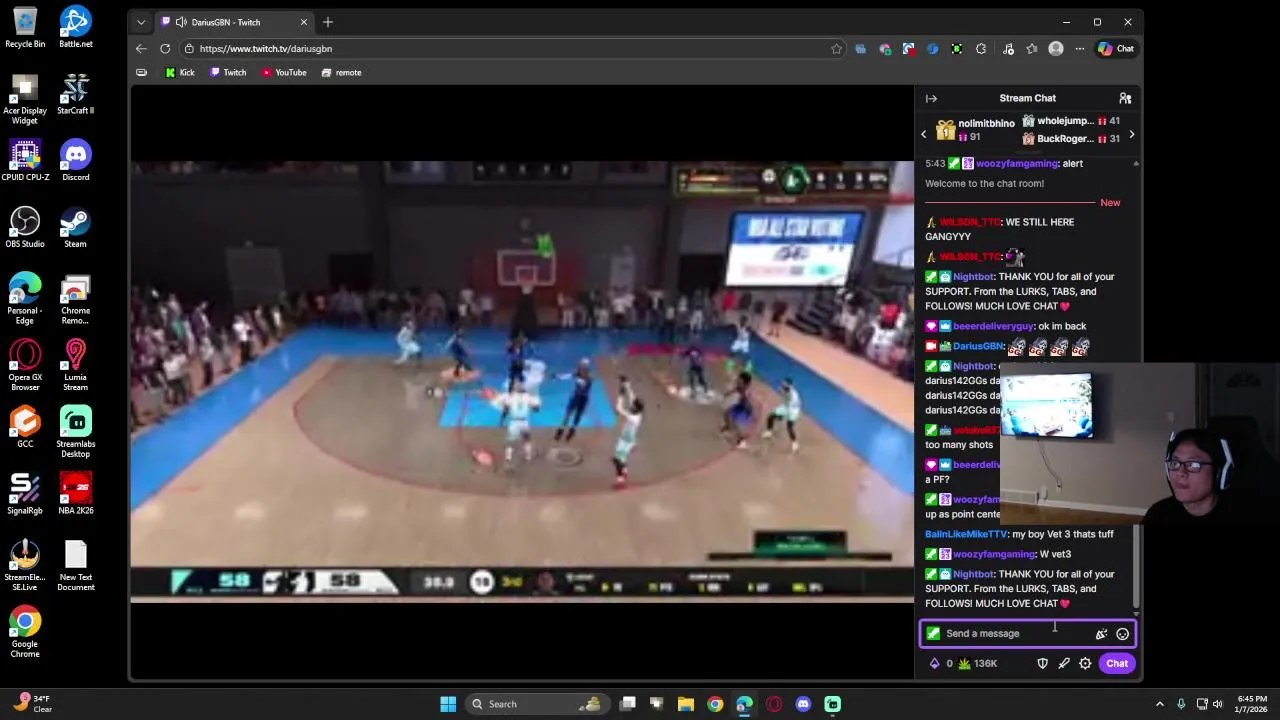Open Streamlabs Desktop shortcut
Image resolution: width=1280 pixels, height=720 pixels.
click(75, 432)
